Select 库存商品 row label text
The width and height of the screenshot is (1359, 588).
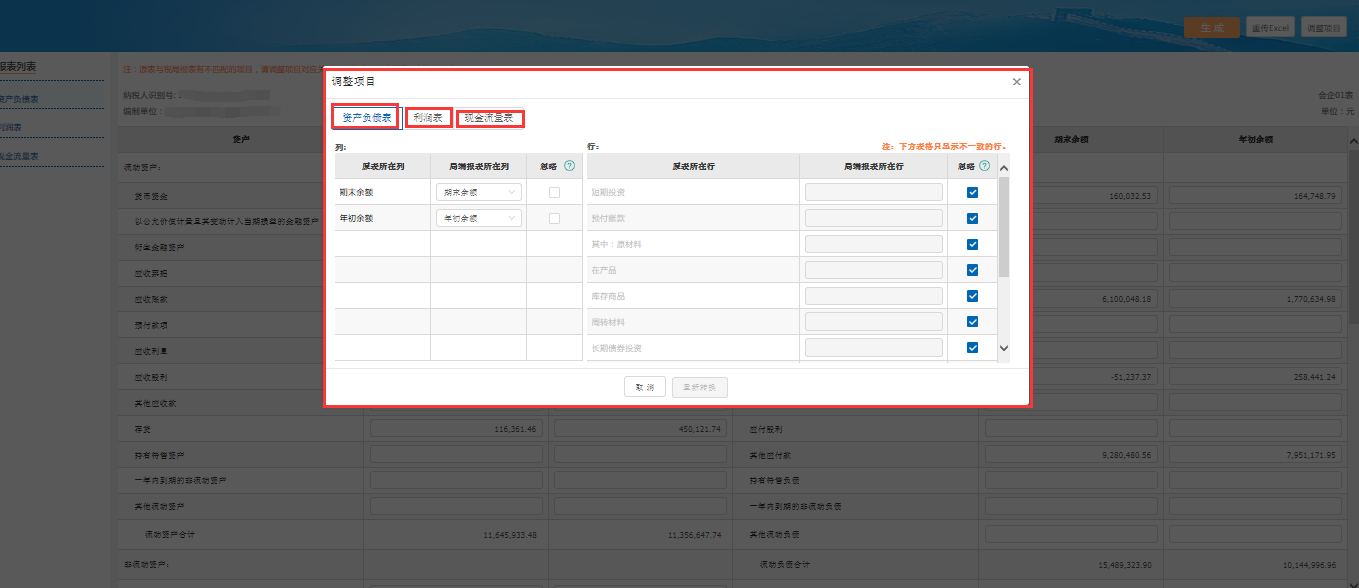(x=608, y=296)
